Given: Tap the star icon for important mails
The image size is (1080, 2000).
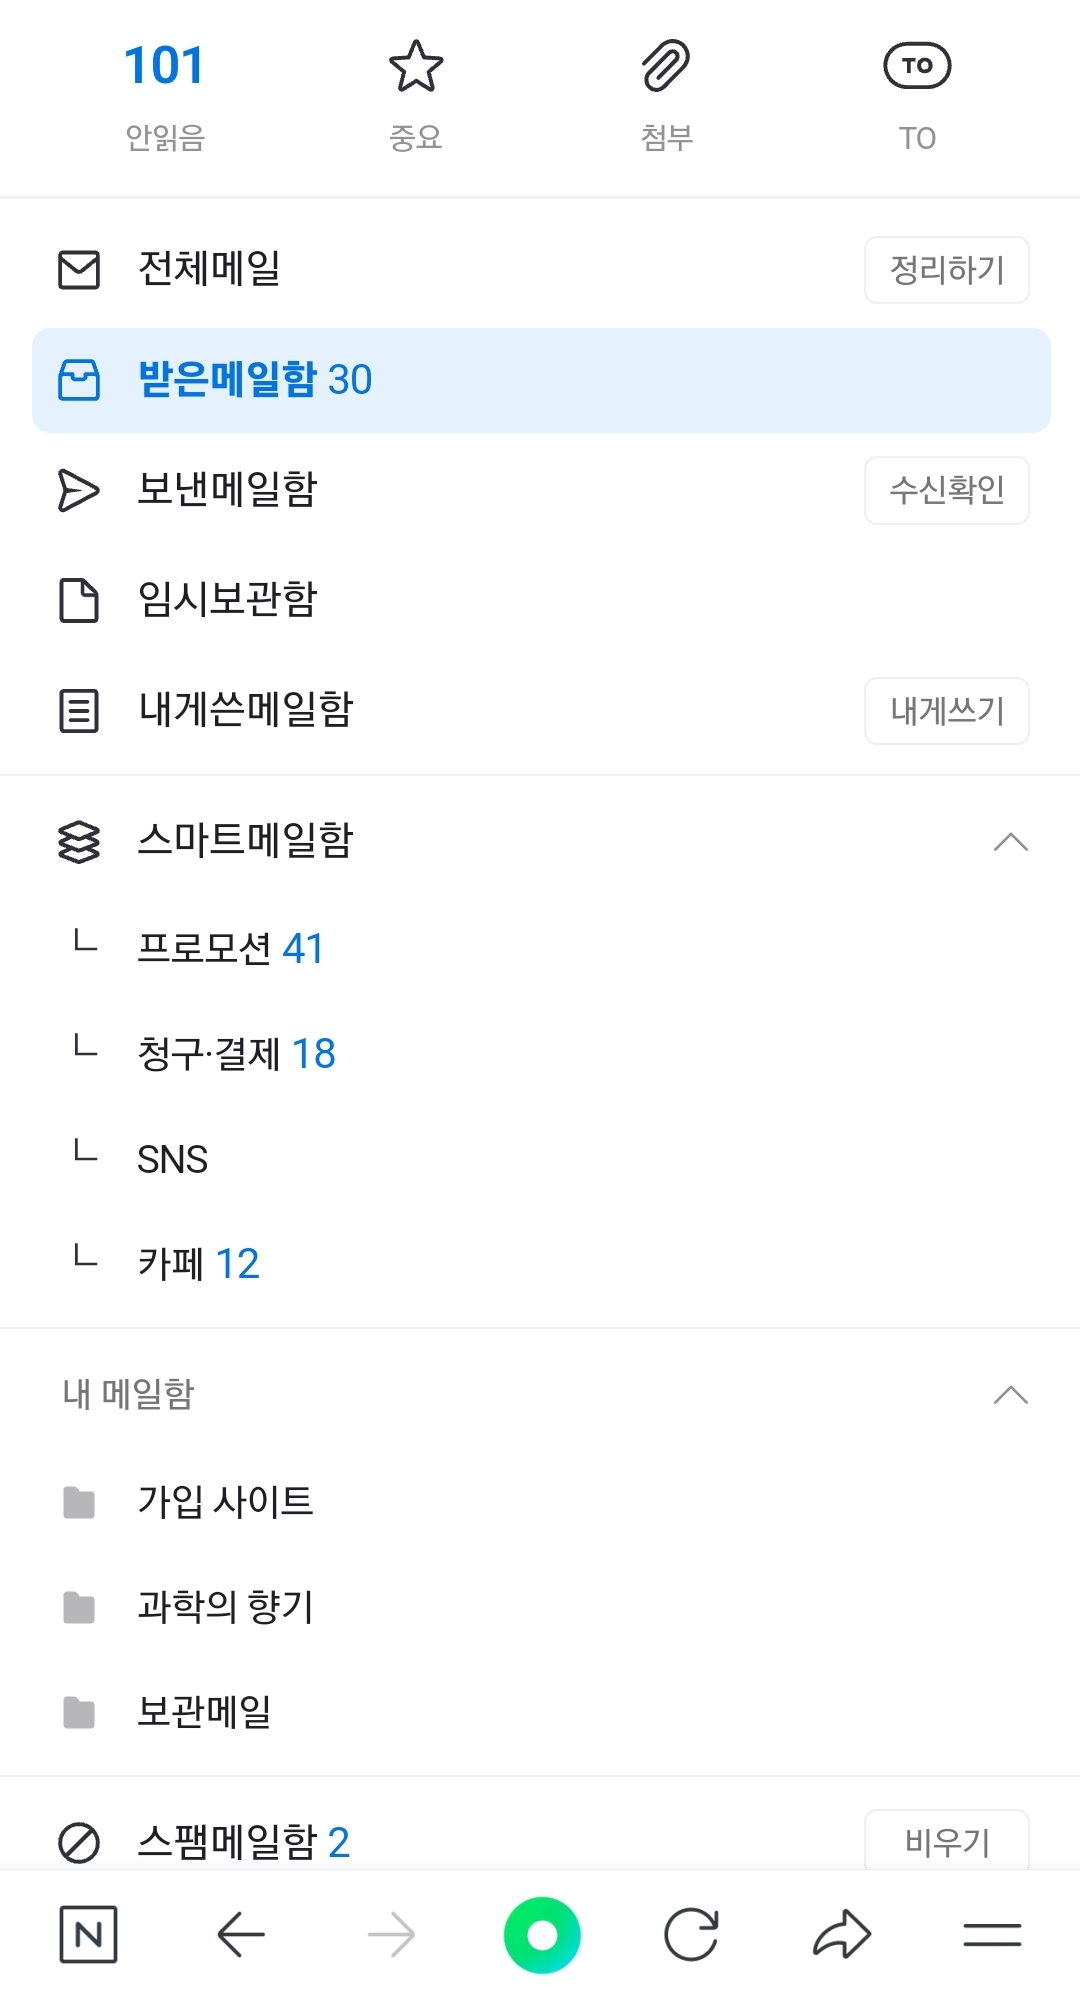Looking at the screenshot, I should pyautogui.click(x=416, y=67).
